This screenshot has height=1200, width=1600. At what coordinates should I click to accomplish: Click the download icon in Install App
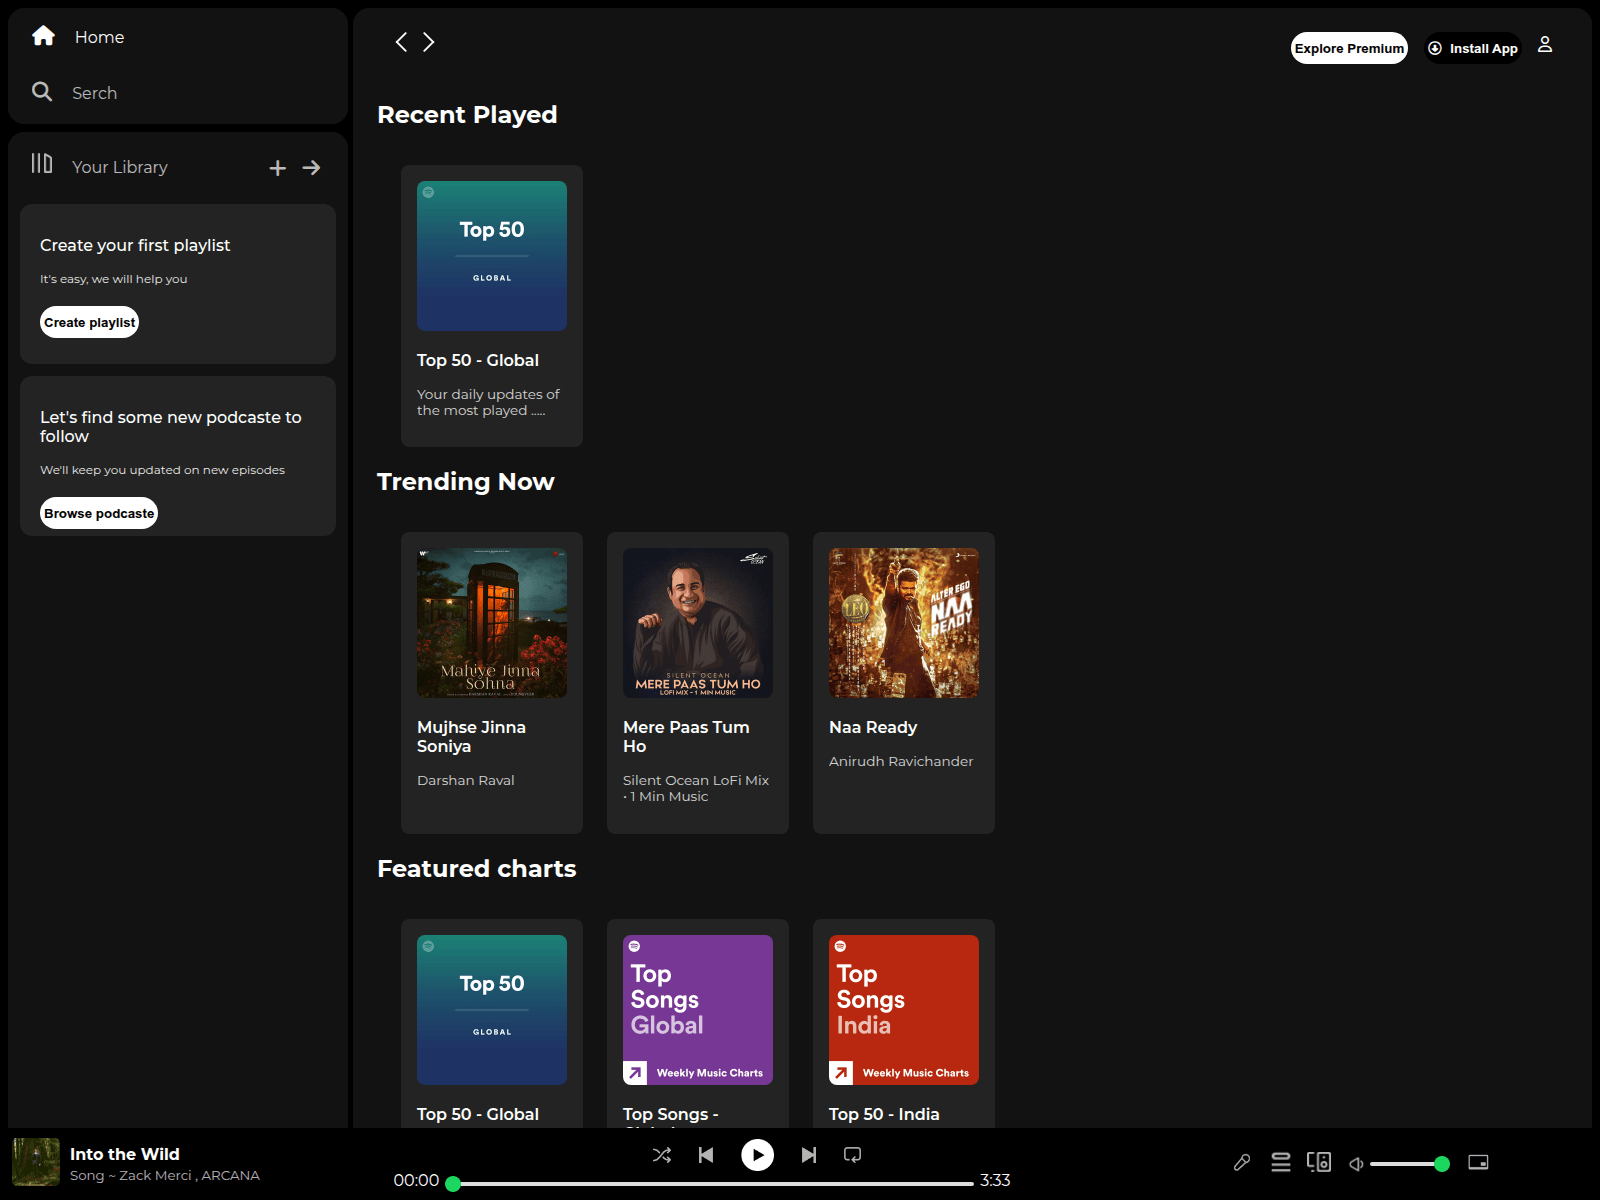(1435, 48)
